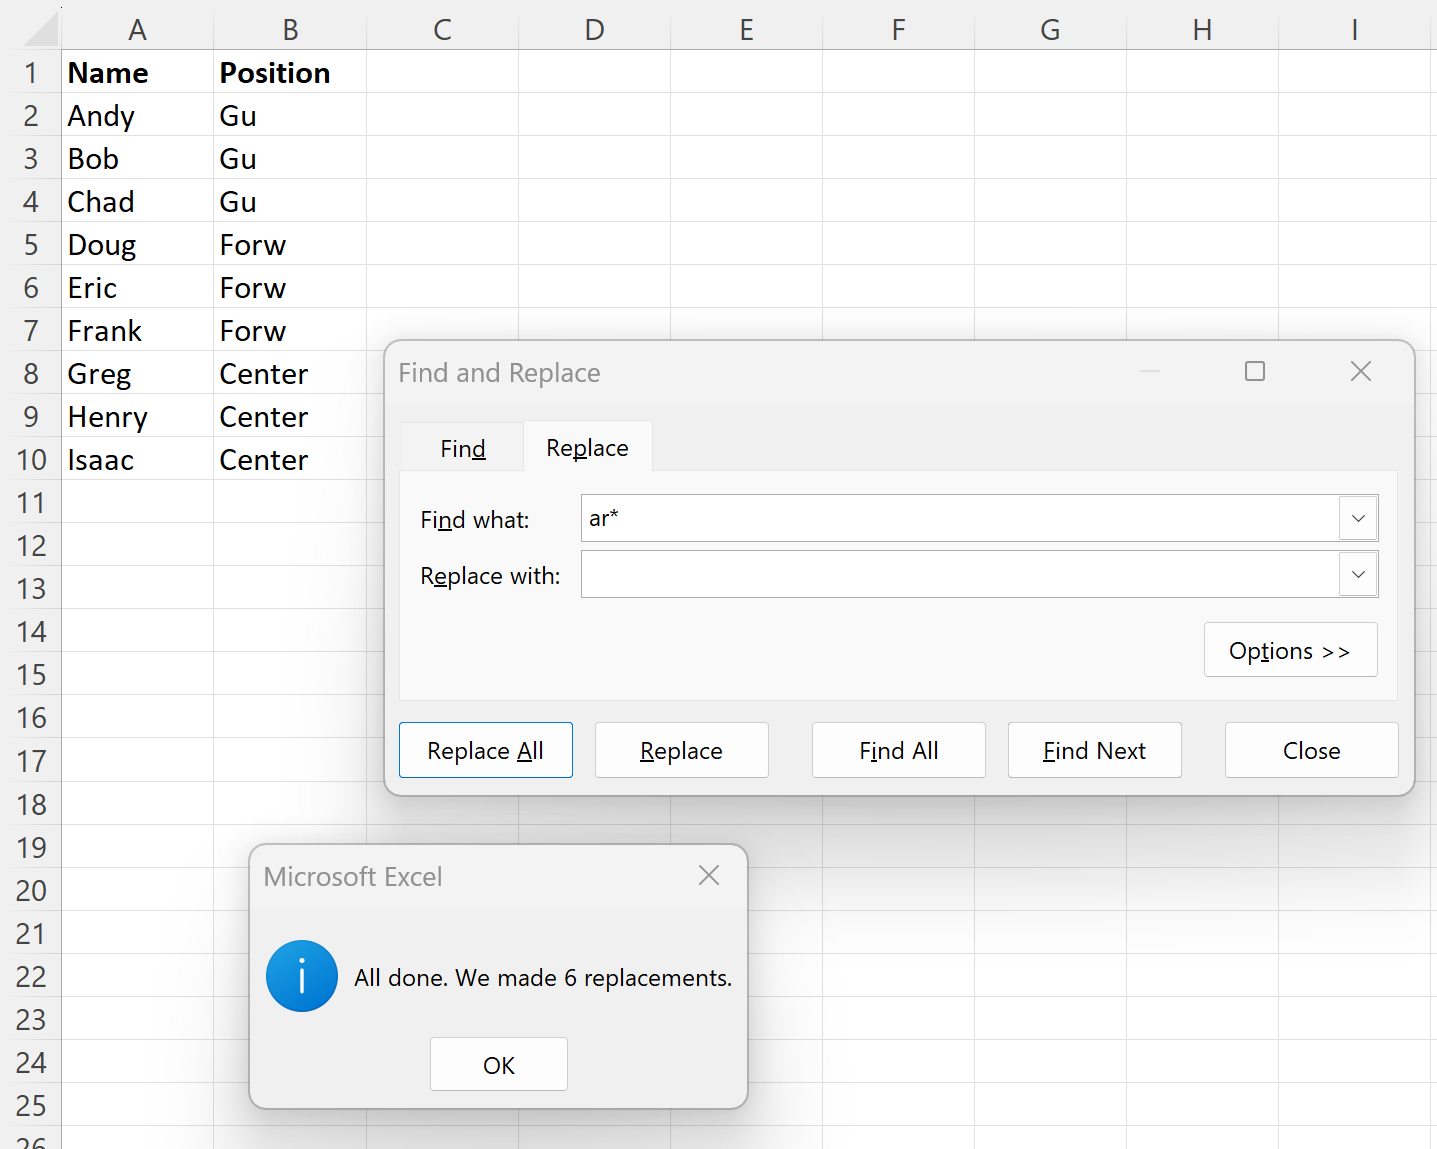
Task: Switch to the Find tab
Action: 461,447
